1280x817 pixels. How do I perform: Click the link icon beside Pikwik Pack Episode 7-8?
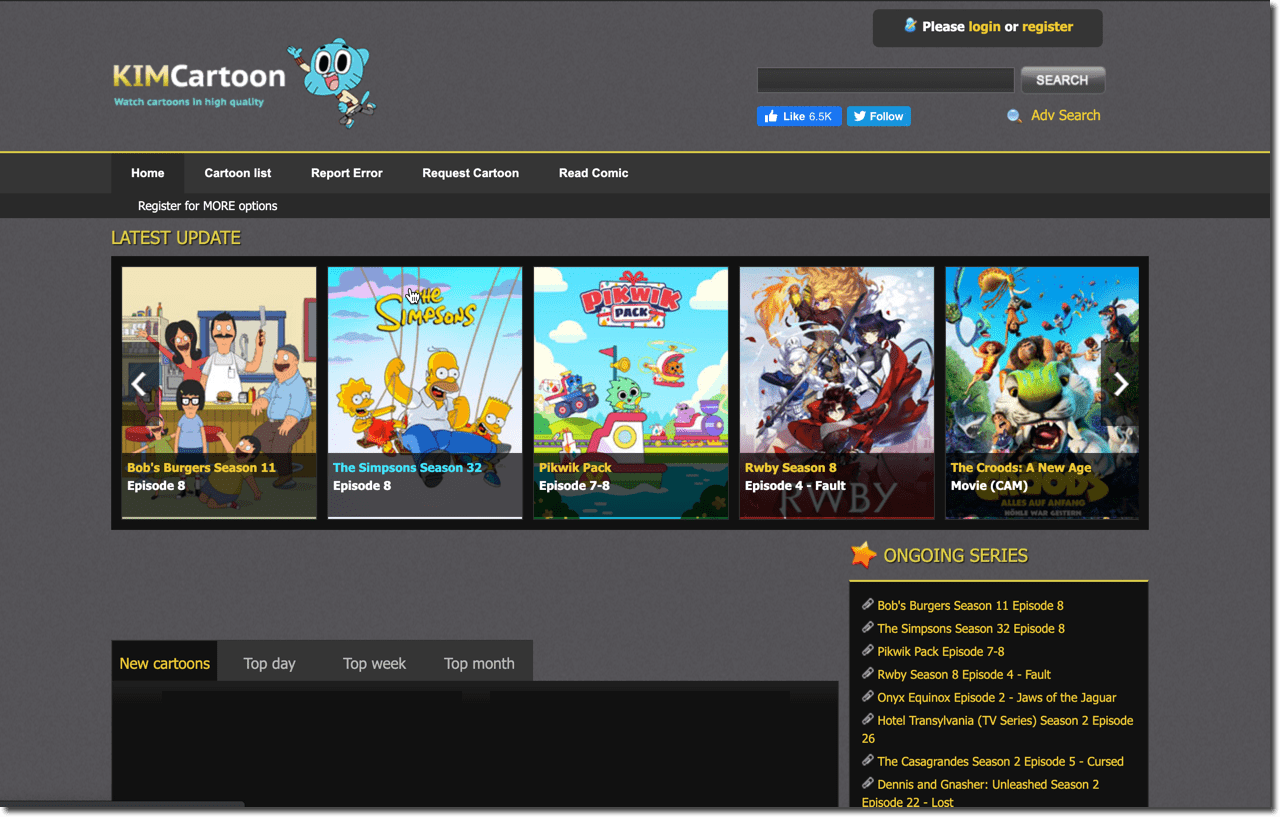pyautogui.click(x=868, y=651)
